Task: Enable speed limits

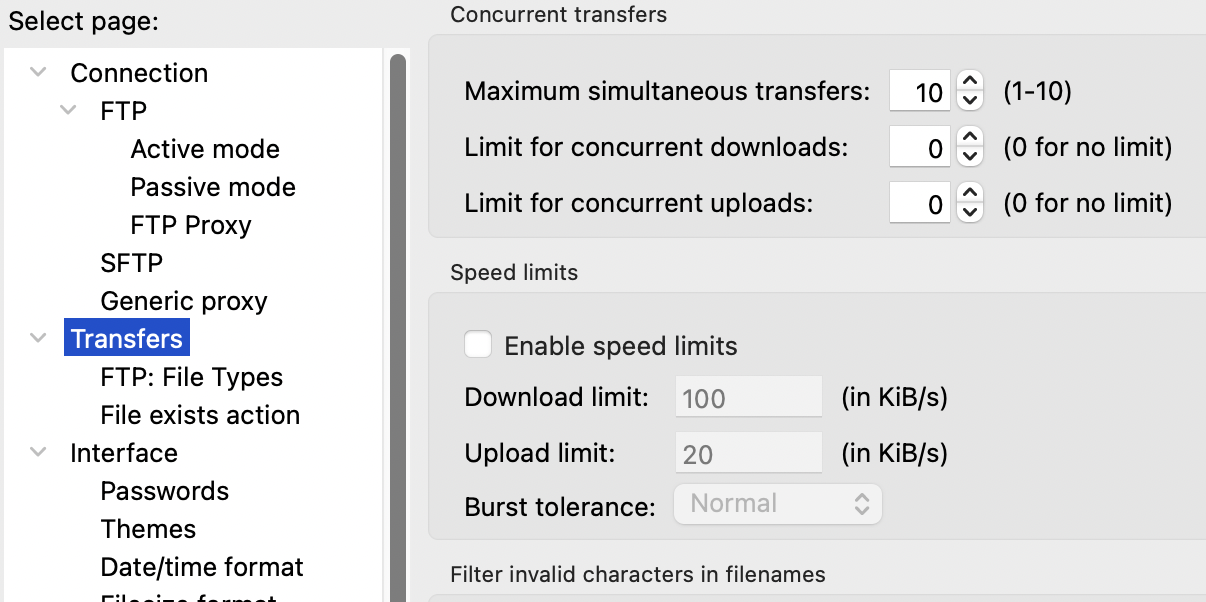Action: (x=478, y=344)
